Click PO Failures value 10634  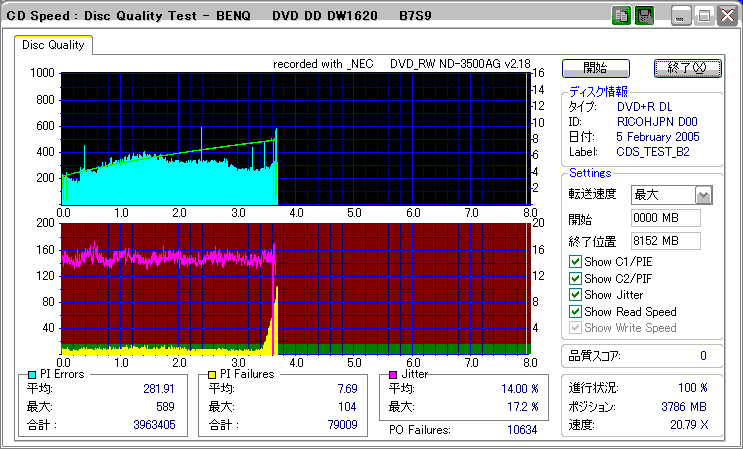tap(522, 430)
